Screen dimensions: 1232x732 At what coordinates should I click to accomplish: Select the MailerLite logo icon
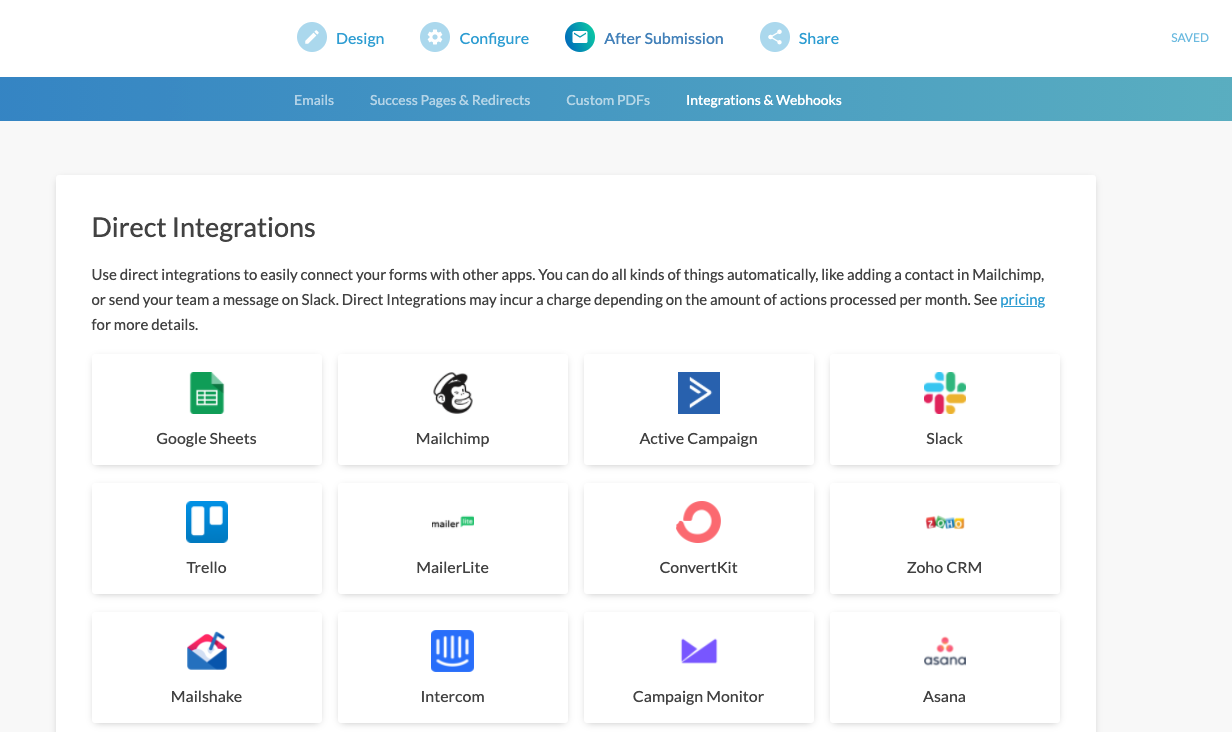pos(453,522)
